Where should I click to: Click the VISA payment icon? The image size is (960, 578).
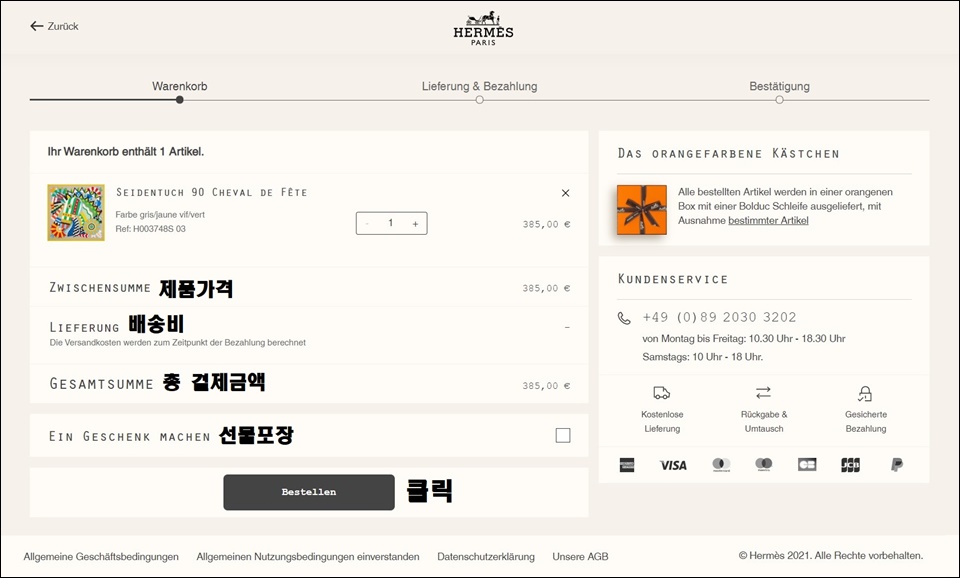pyautogui.click(x=673, y=465)
